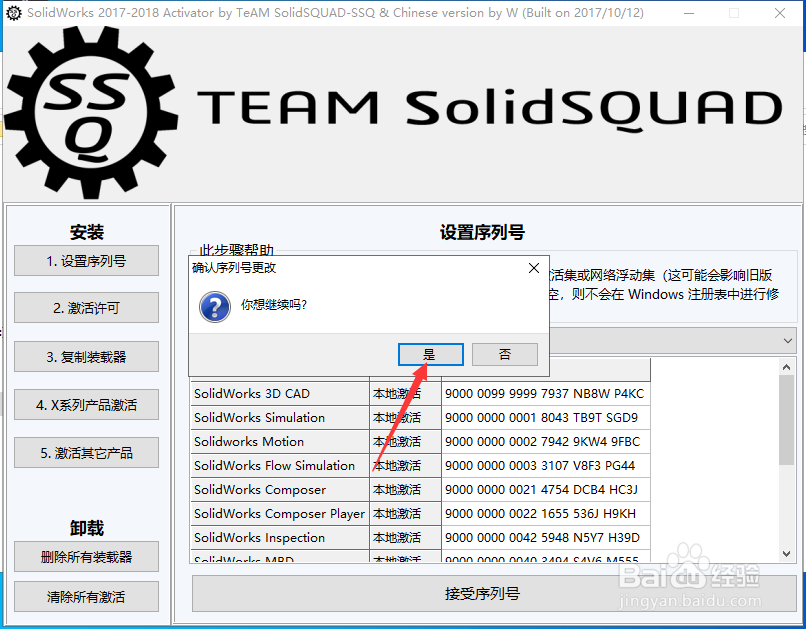Open the dropdown arrow behind the dialog
Viewport: 806px width, 629px height.
(x=787, y=341)
